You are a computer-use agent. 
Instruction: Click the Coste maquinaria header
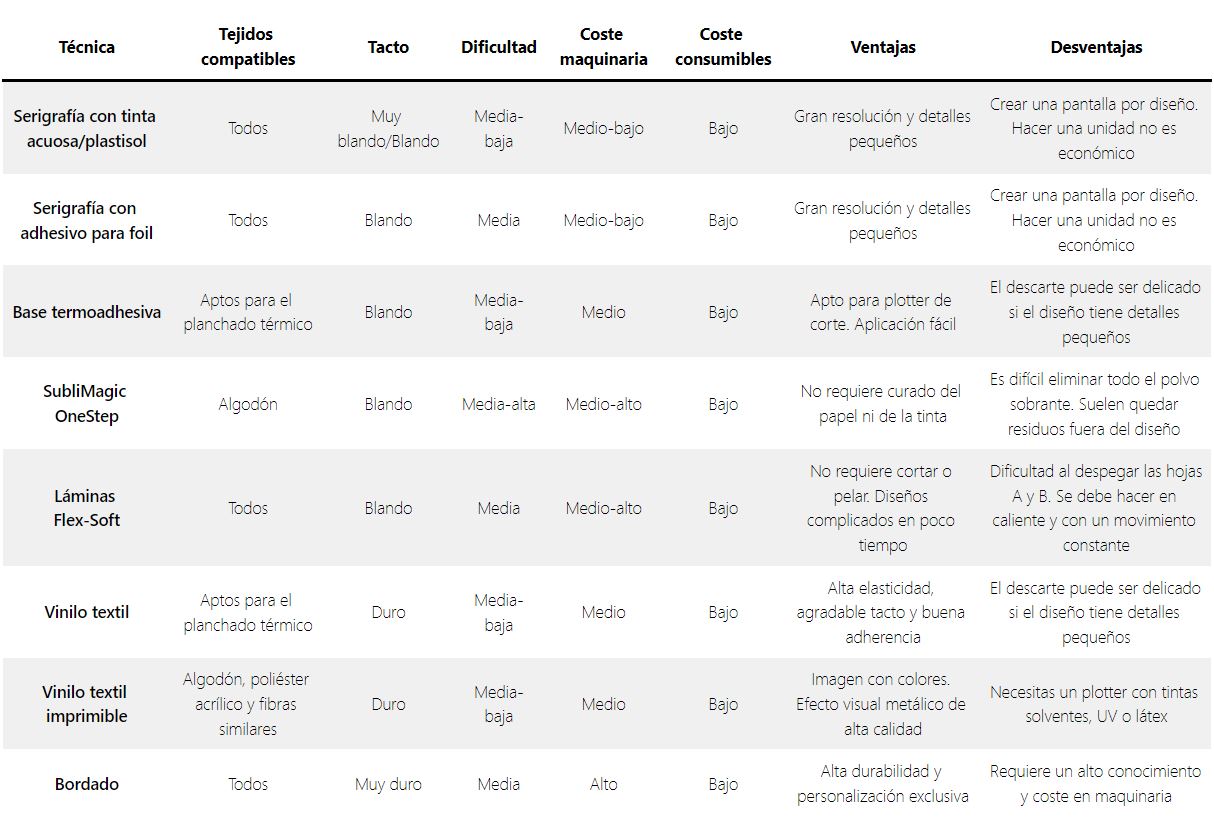603,47
